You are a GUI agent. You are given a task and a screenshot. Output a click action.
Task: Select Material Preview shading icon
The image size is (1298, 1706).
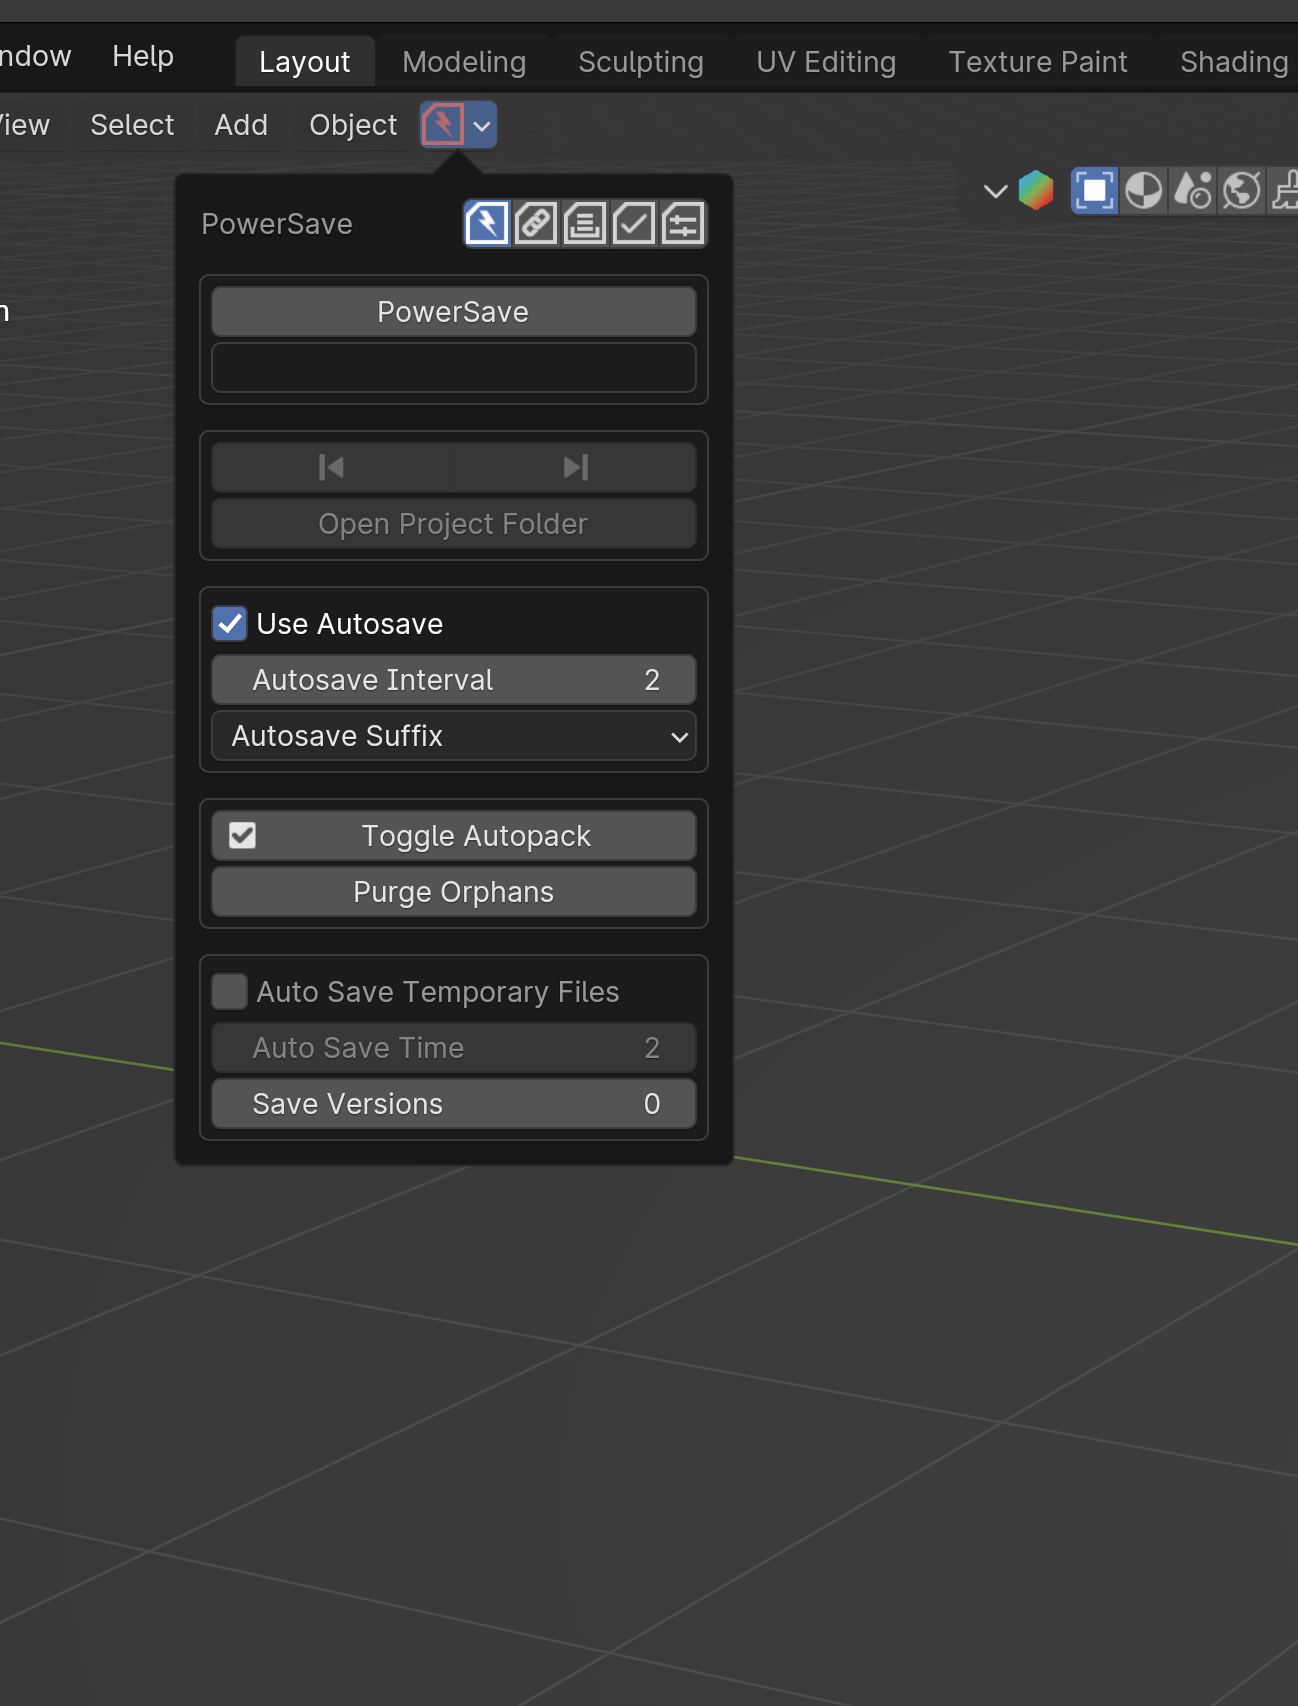(x=1193, y=190)
